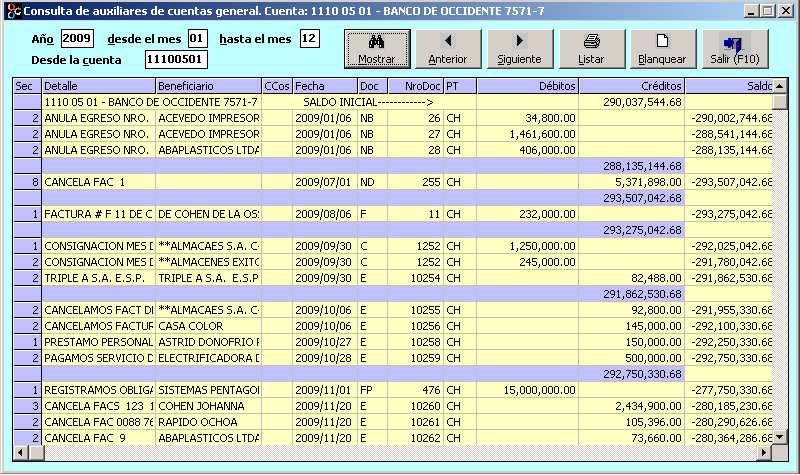Advance with the Siguiente arrow button
The width and height of the screenshot is (800, 475).
click(519, 49)
